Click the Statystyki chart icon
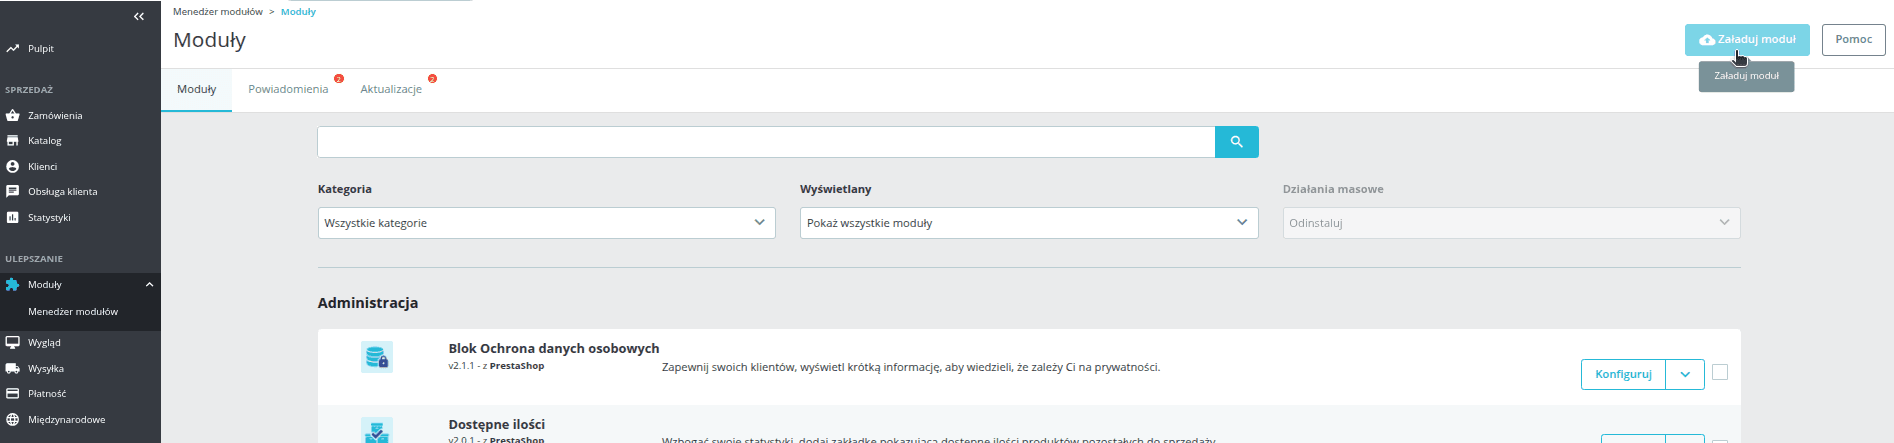This screenshot has width=1894, height=443. 13,218
